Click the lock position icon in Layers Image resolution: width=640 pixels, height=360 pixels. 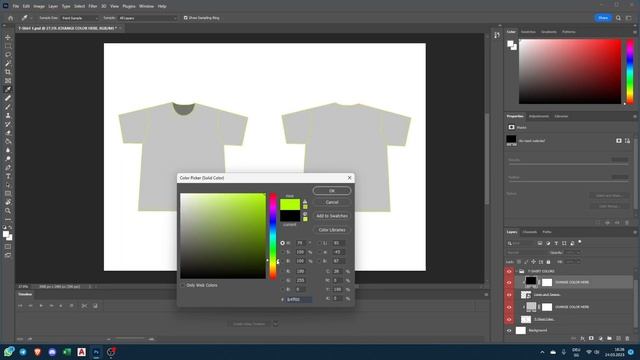coord(533,262)
